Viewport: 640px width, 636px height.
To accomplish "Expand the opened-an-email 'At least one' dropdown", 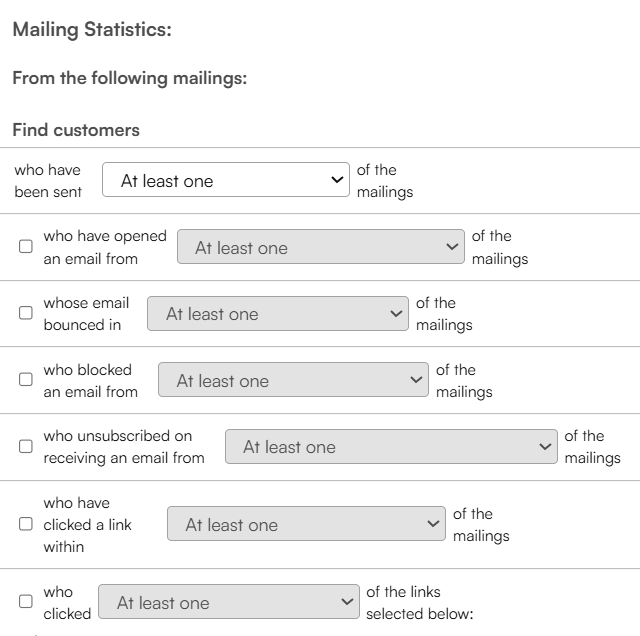I will (321, 247).
